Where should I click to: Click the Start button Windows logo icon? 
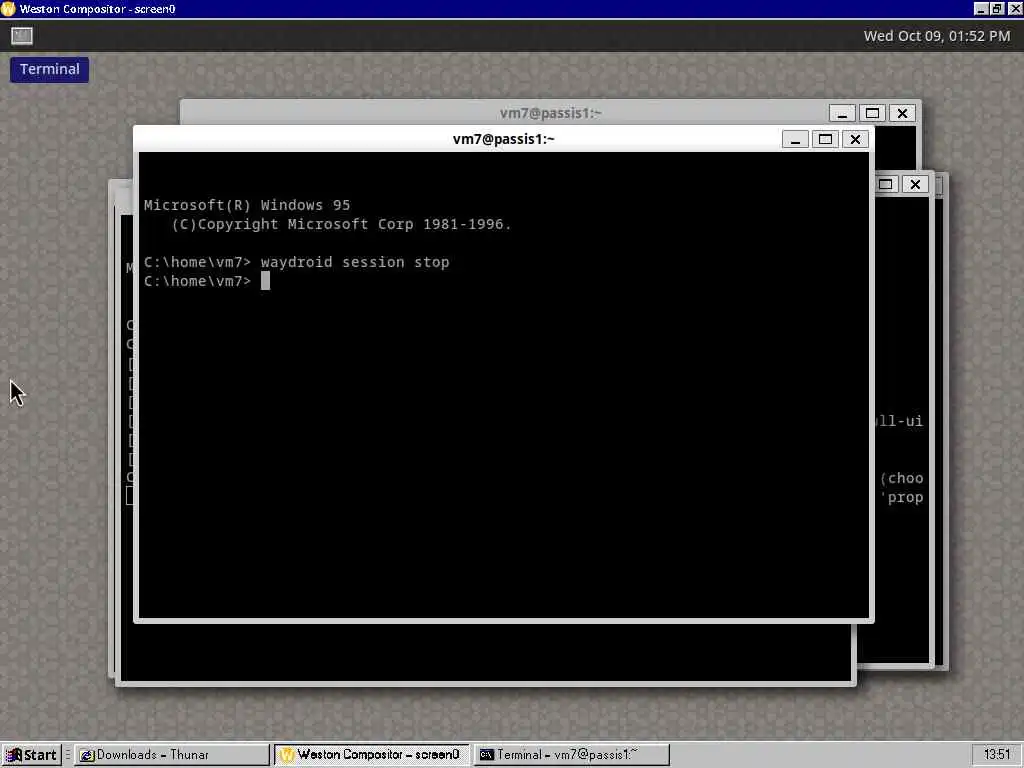click(14, 755)
